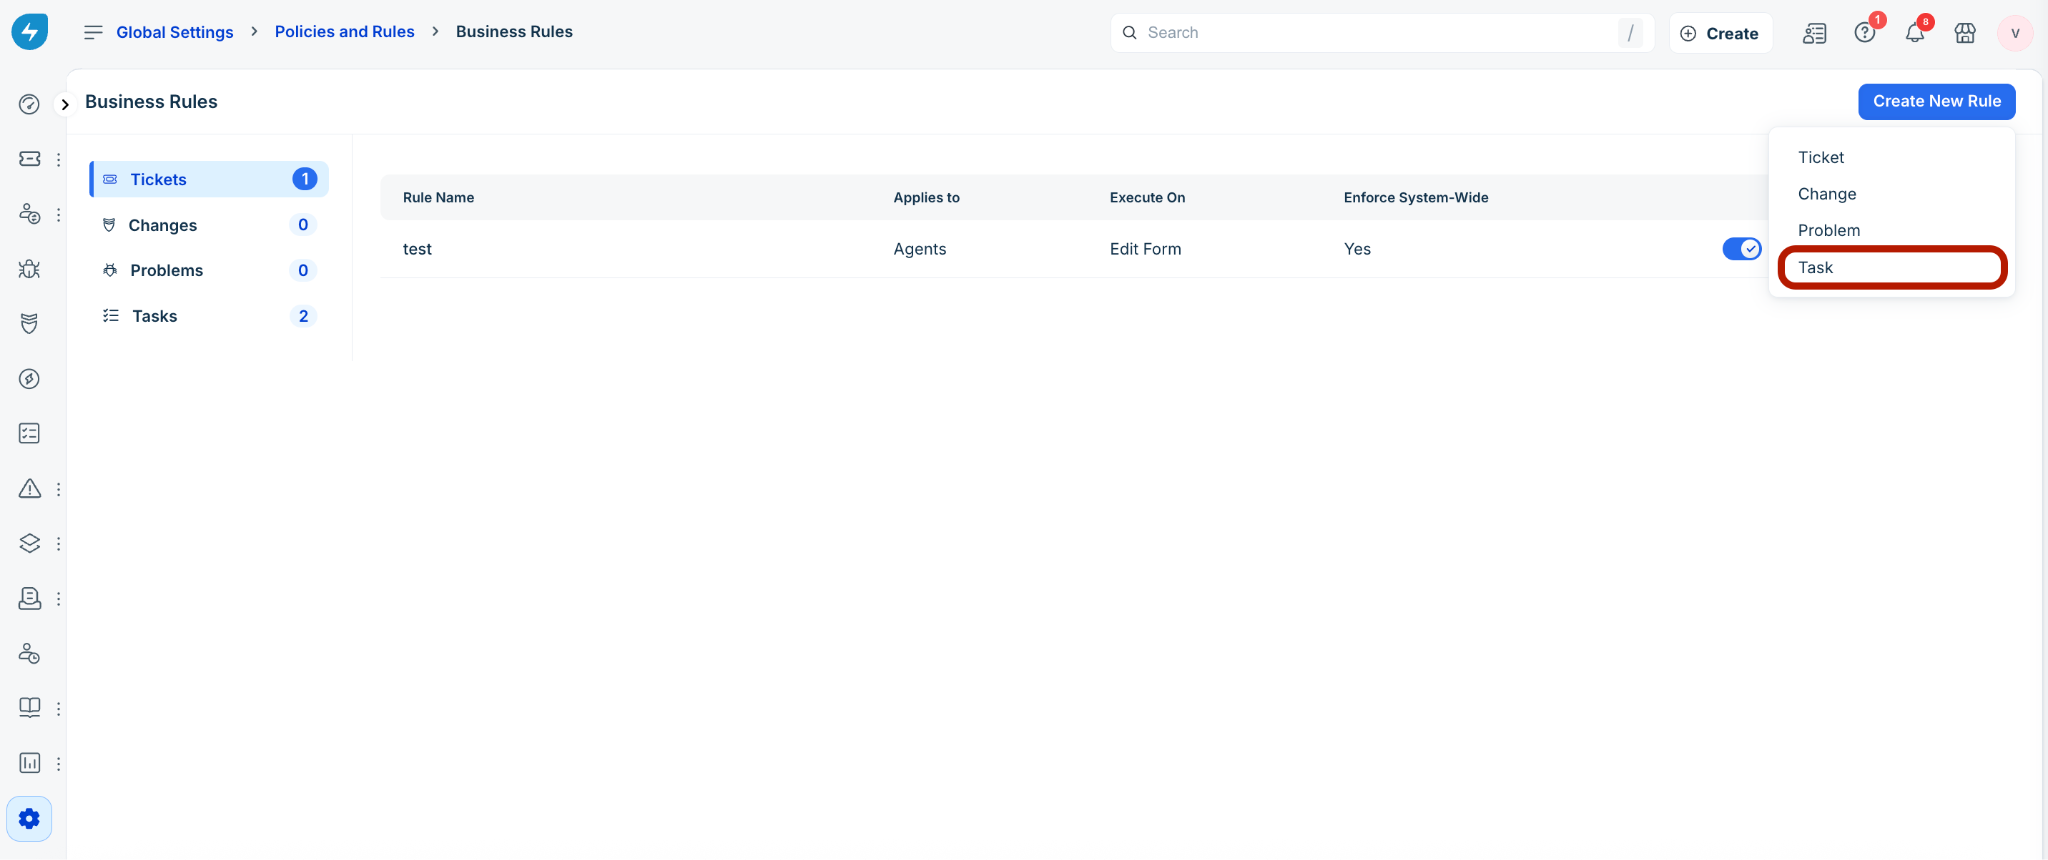Screen dimensions: 2048x860
Task: Expand the sidebar with the chevron arrow
Action: (x=65, y=104)
